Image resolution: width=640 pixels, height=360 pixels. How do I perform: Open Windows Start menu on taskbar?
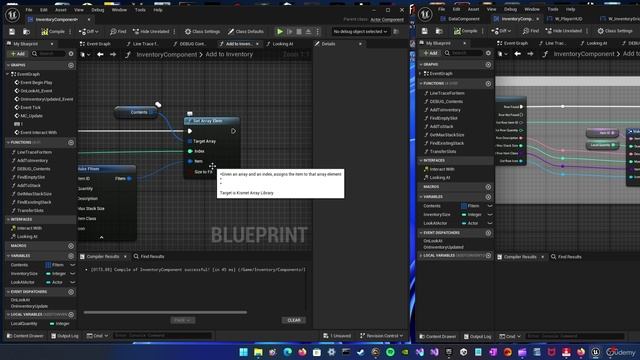coord(244,352)
